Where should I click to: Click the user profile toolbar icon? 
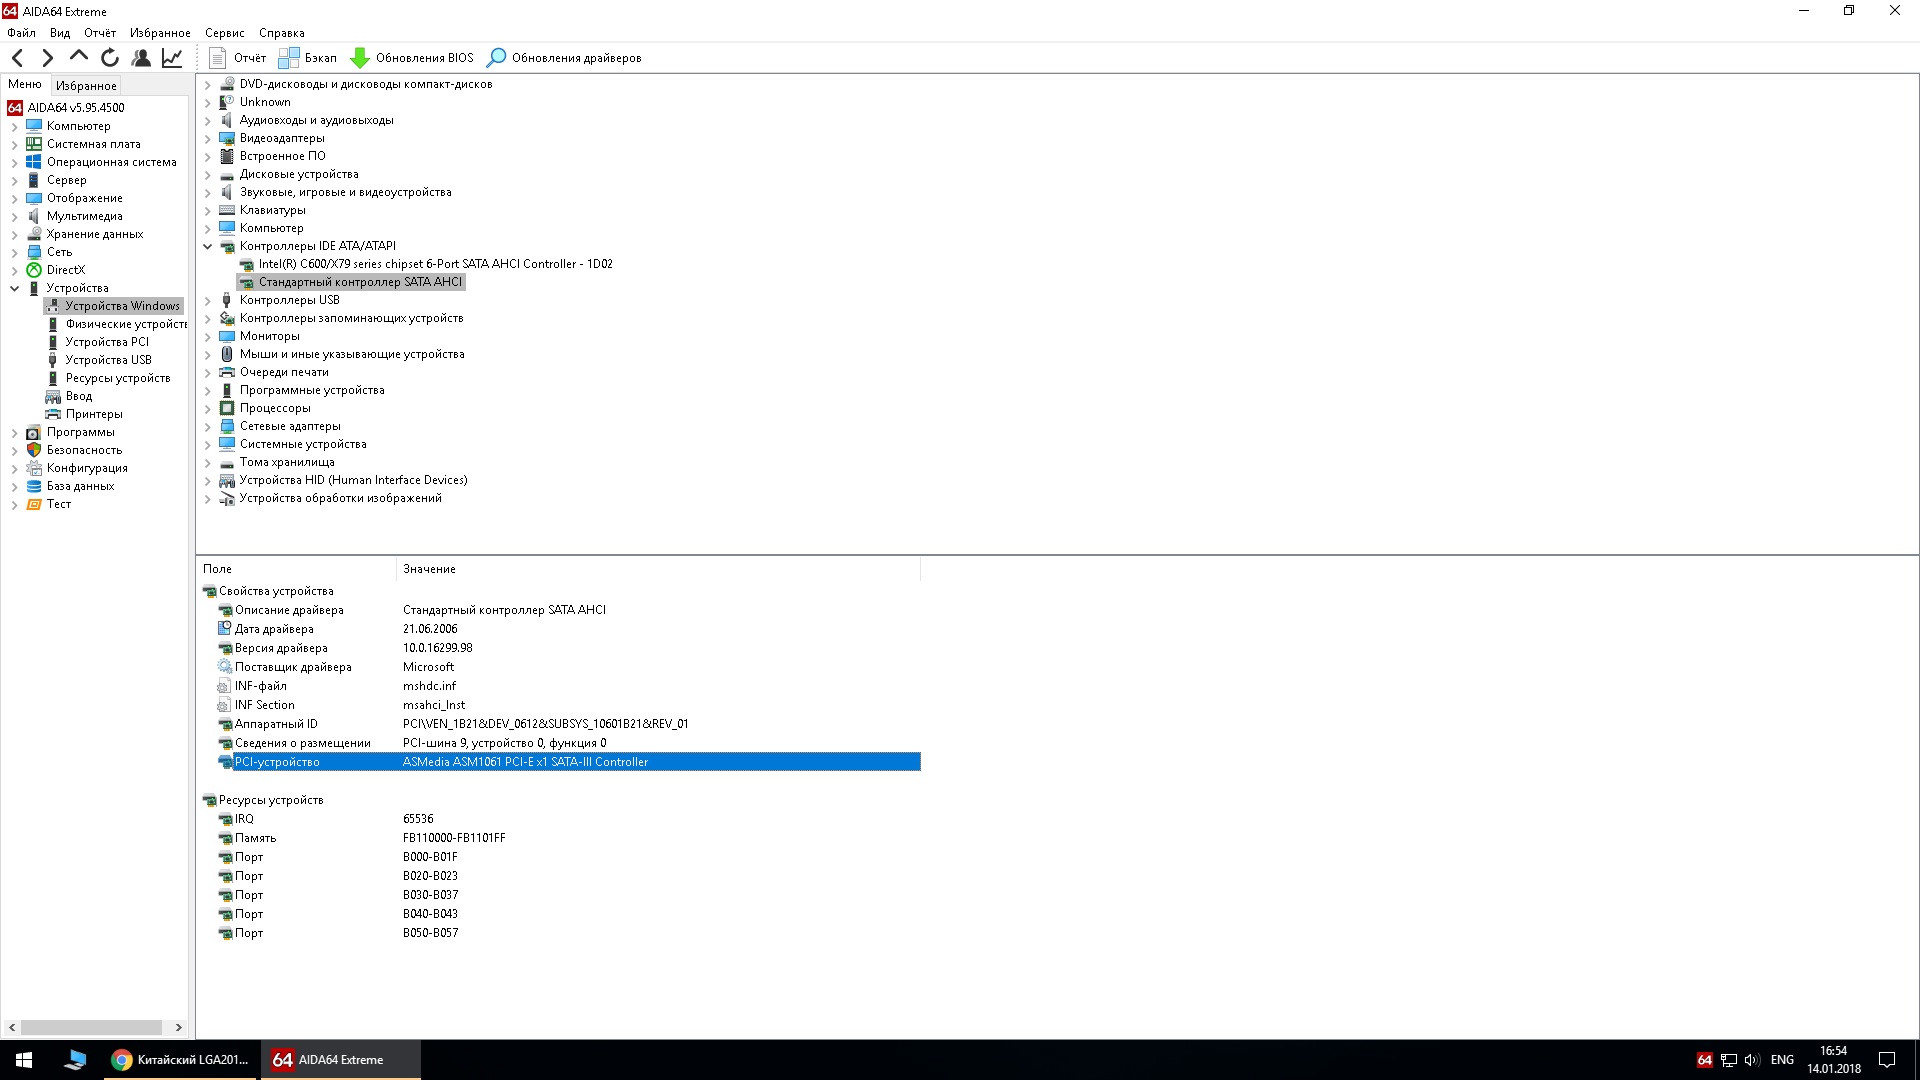tap(141, 58)
